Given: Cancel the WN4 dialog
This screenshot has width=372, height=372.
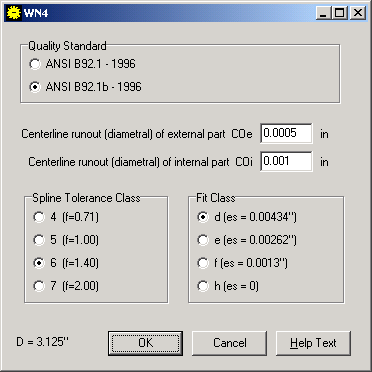Looking at the screenshot, I should click(x=229, y=343).
